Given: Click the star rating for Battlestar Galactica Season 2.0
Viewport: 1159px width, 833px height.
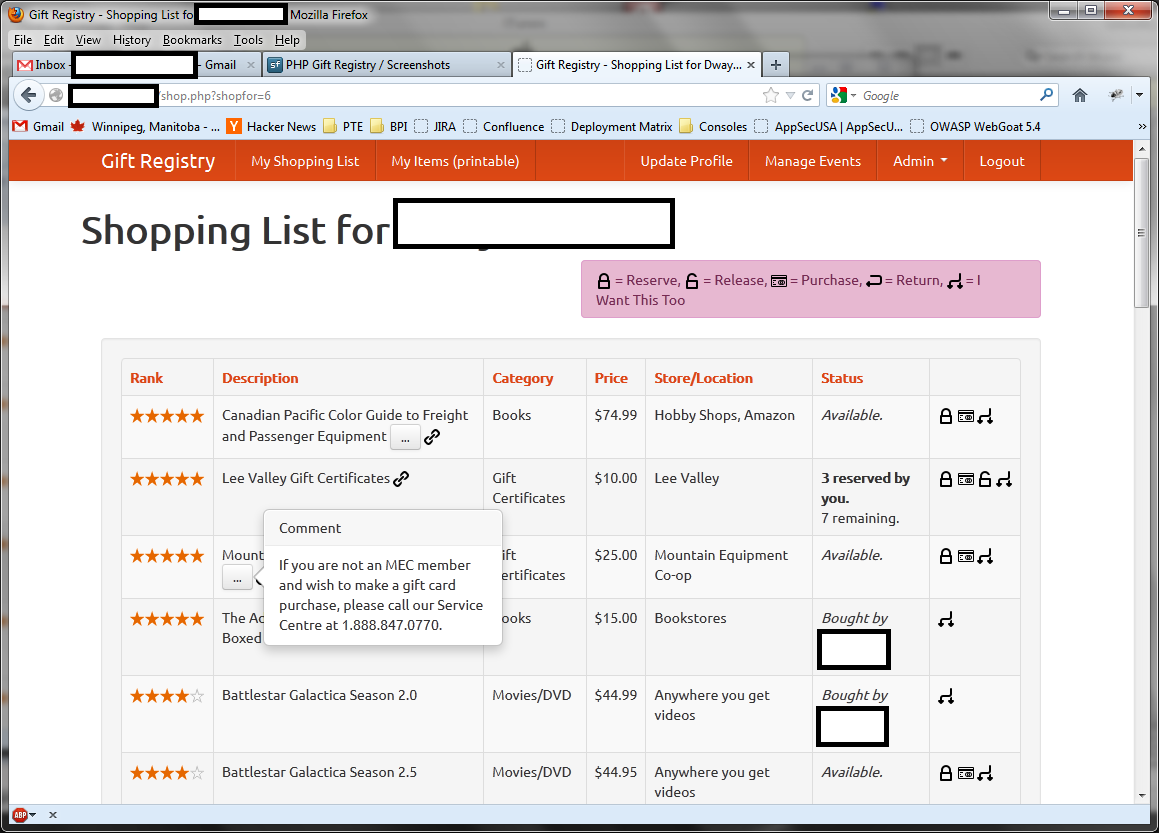Looking at the screenshot, I should 167,695.
